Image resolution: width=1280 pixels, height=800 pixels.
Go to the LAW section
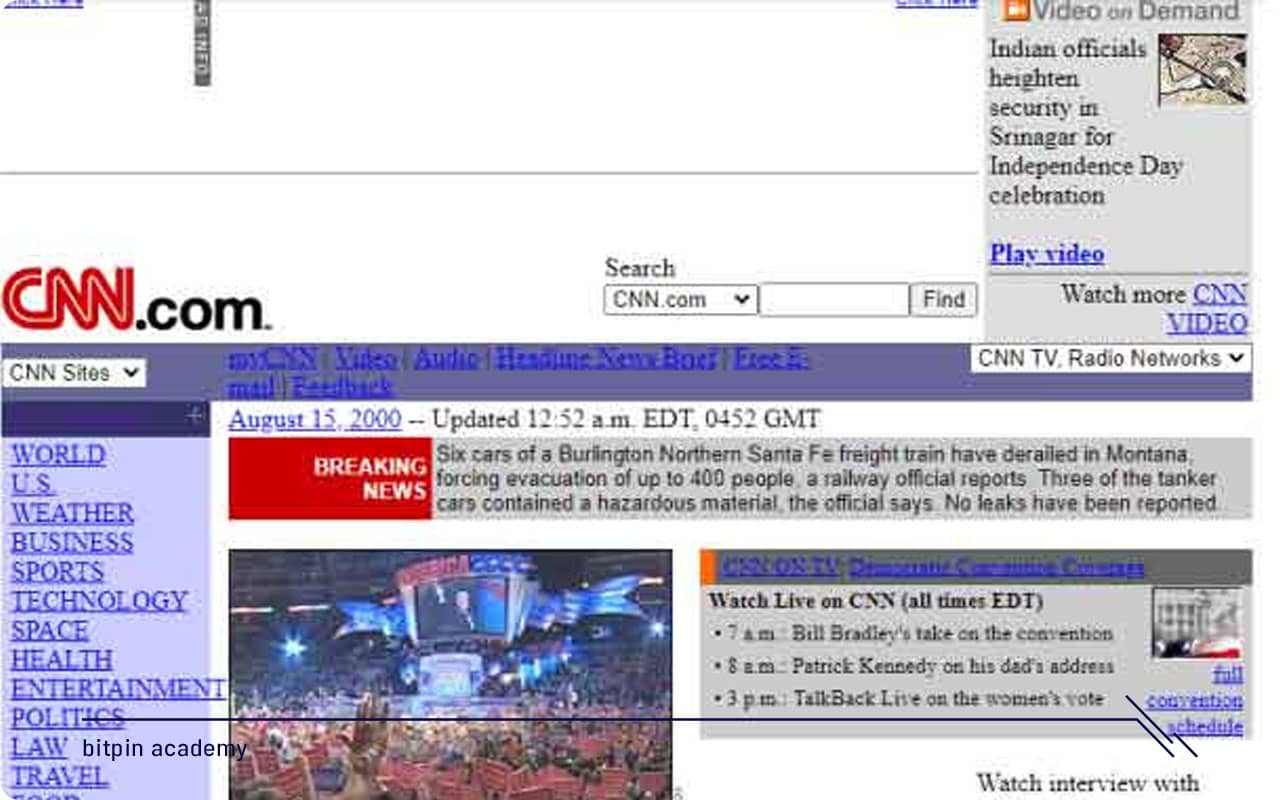[x=39, y=747]
